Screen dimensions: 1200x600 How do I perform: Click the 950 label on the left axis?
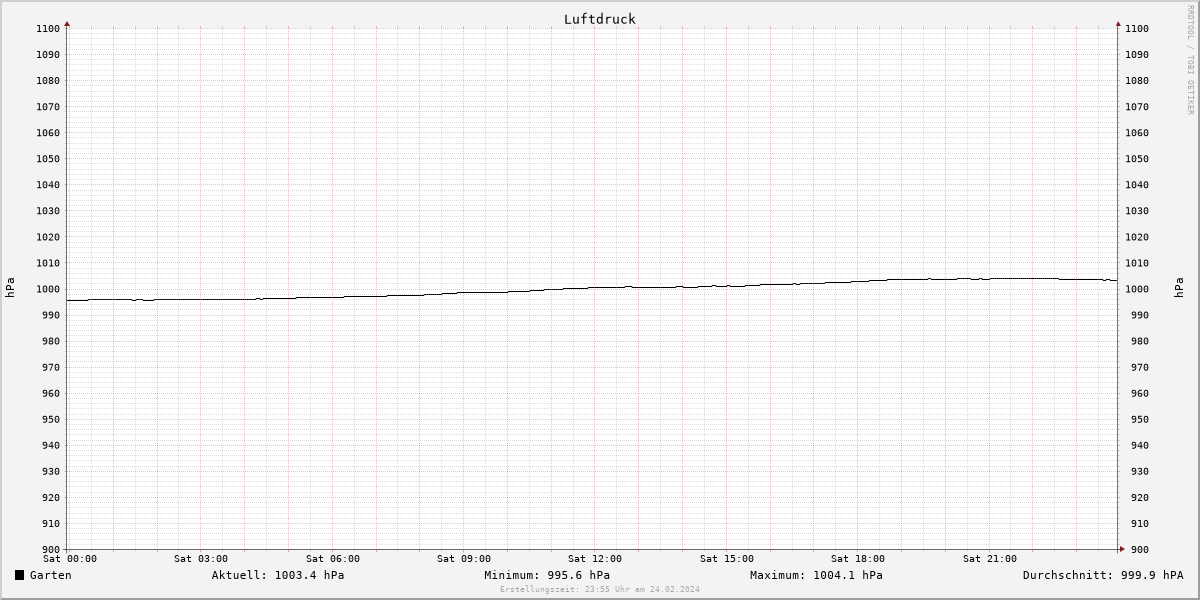51,419
